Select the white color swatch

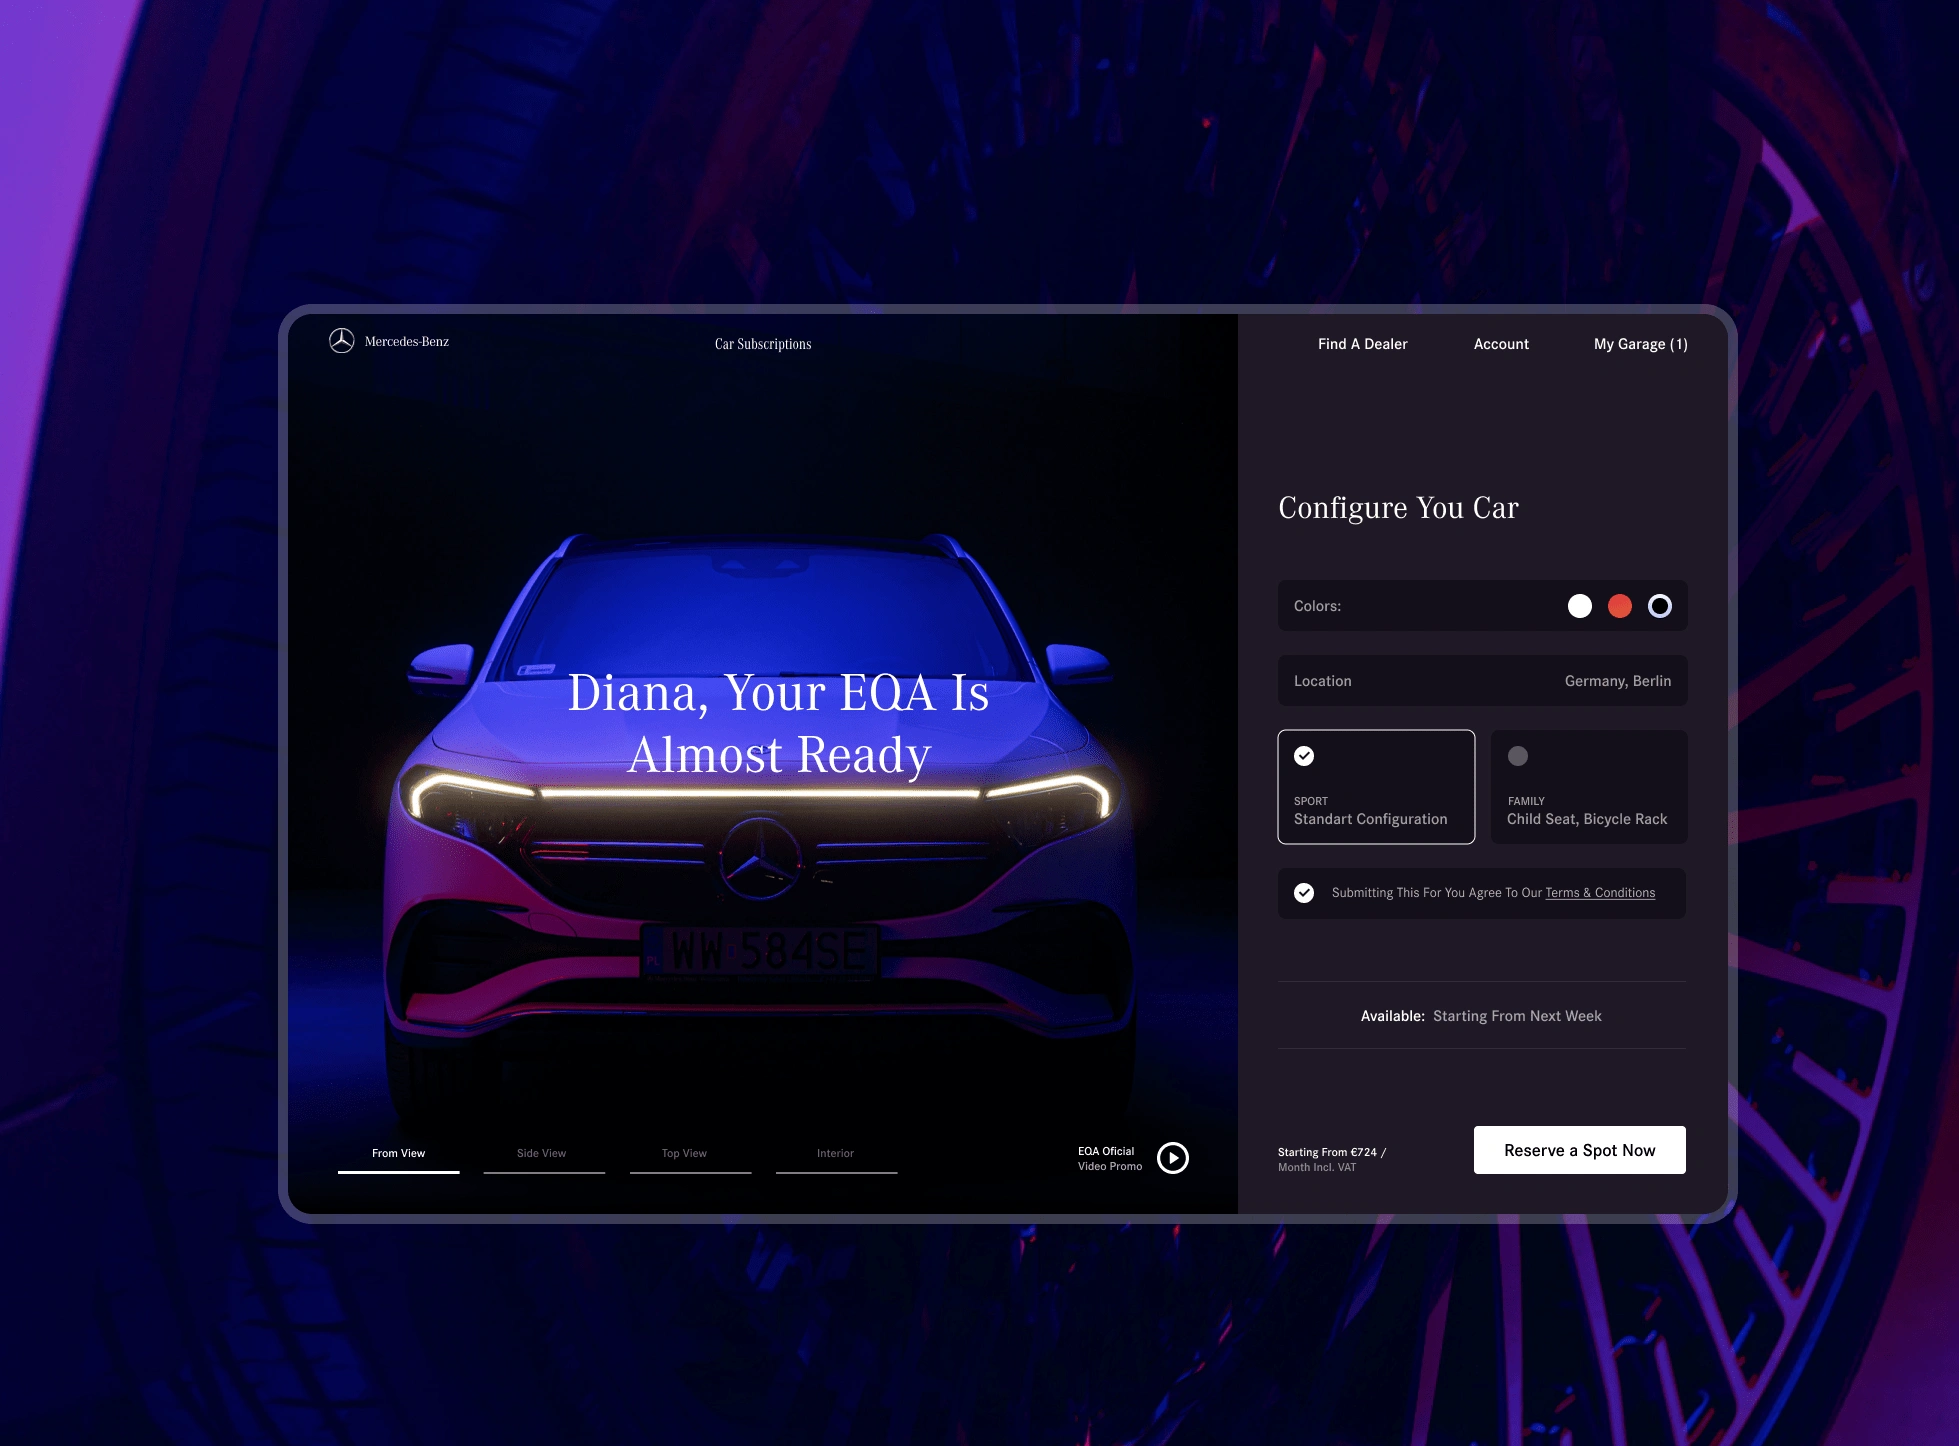pyautogui.click(x=1580, y=606)
